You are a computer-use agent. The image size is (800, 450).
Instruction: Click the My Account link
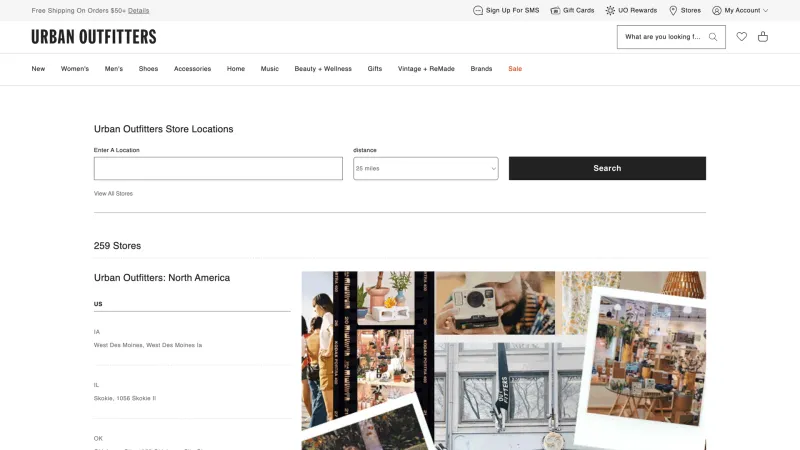[742, 10]
